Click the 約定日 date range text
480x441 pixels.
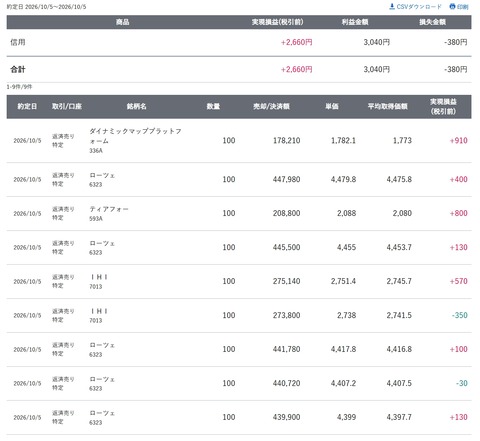coord(47,7)
